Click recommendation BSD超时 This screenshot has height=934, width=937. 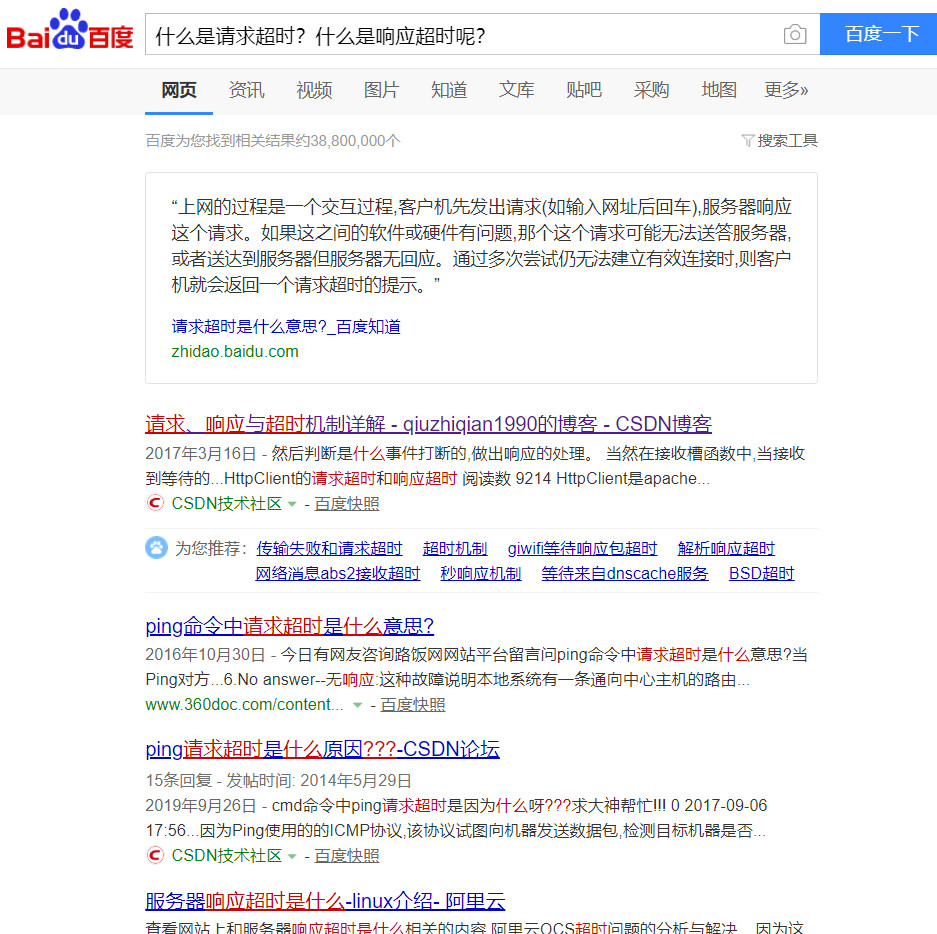coord(761,573)
